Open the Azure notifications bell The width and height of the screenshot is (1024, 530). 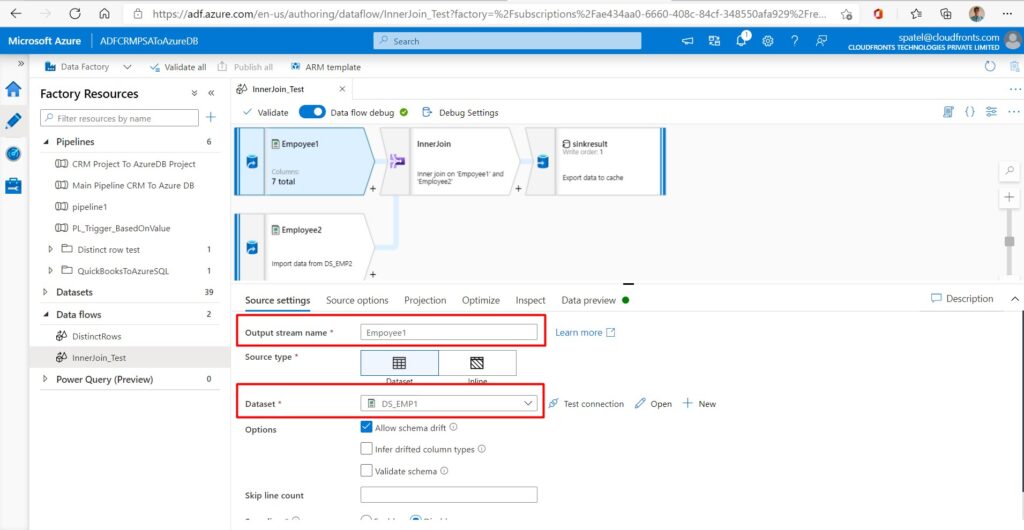[x=741, y=40]
